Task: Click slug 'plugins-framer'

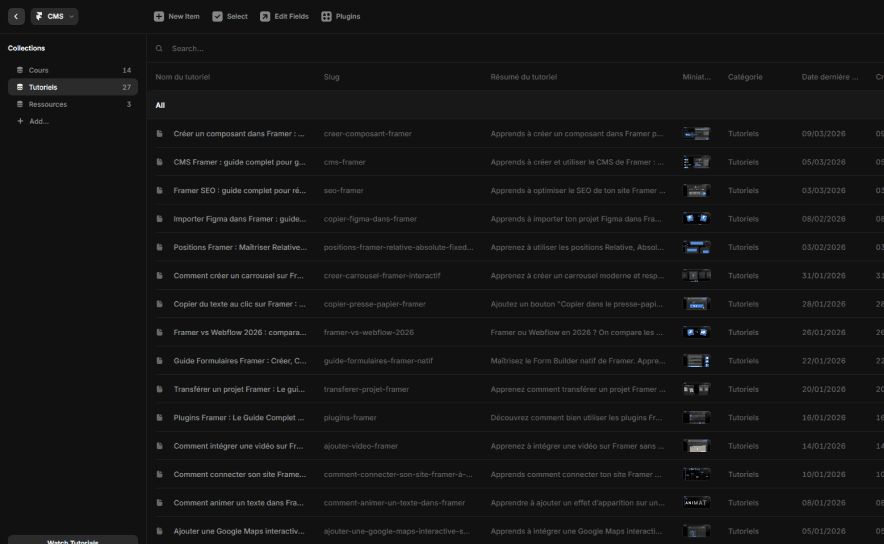Action: pyautogui.click(x=350, y=417)
